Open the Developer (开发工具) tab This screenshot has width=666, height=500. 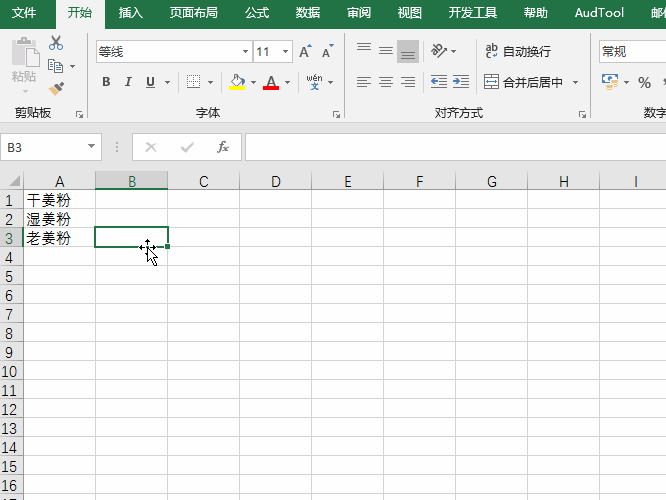[472, 13]
